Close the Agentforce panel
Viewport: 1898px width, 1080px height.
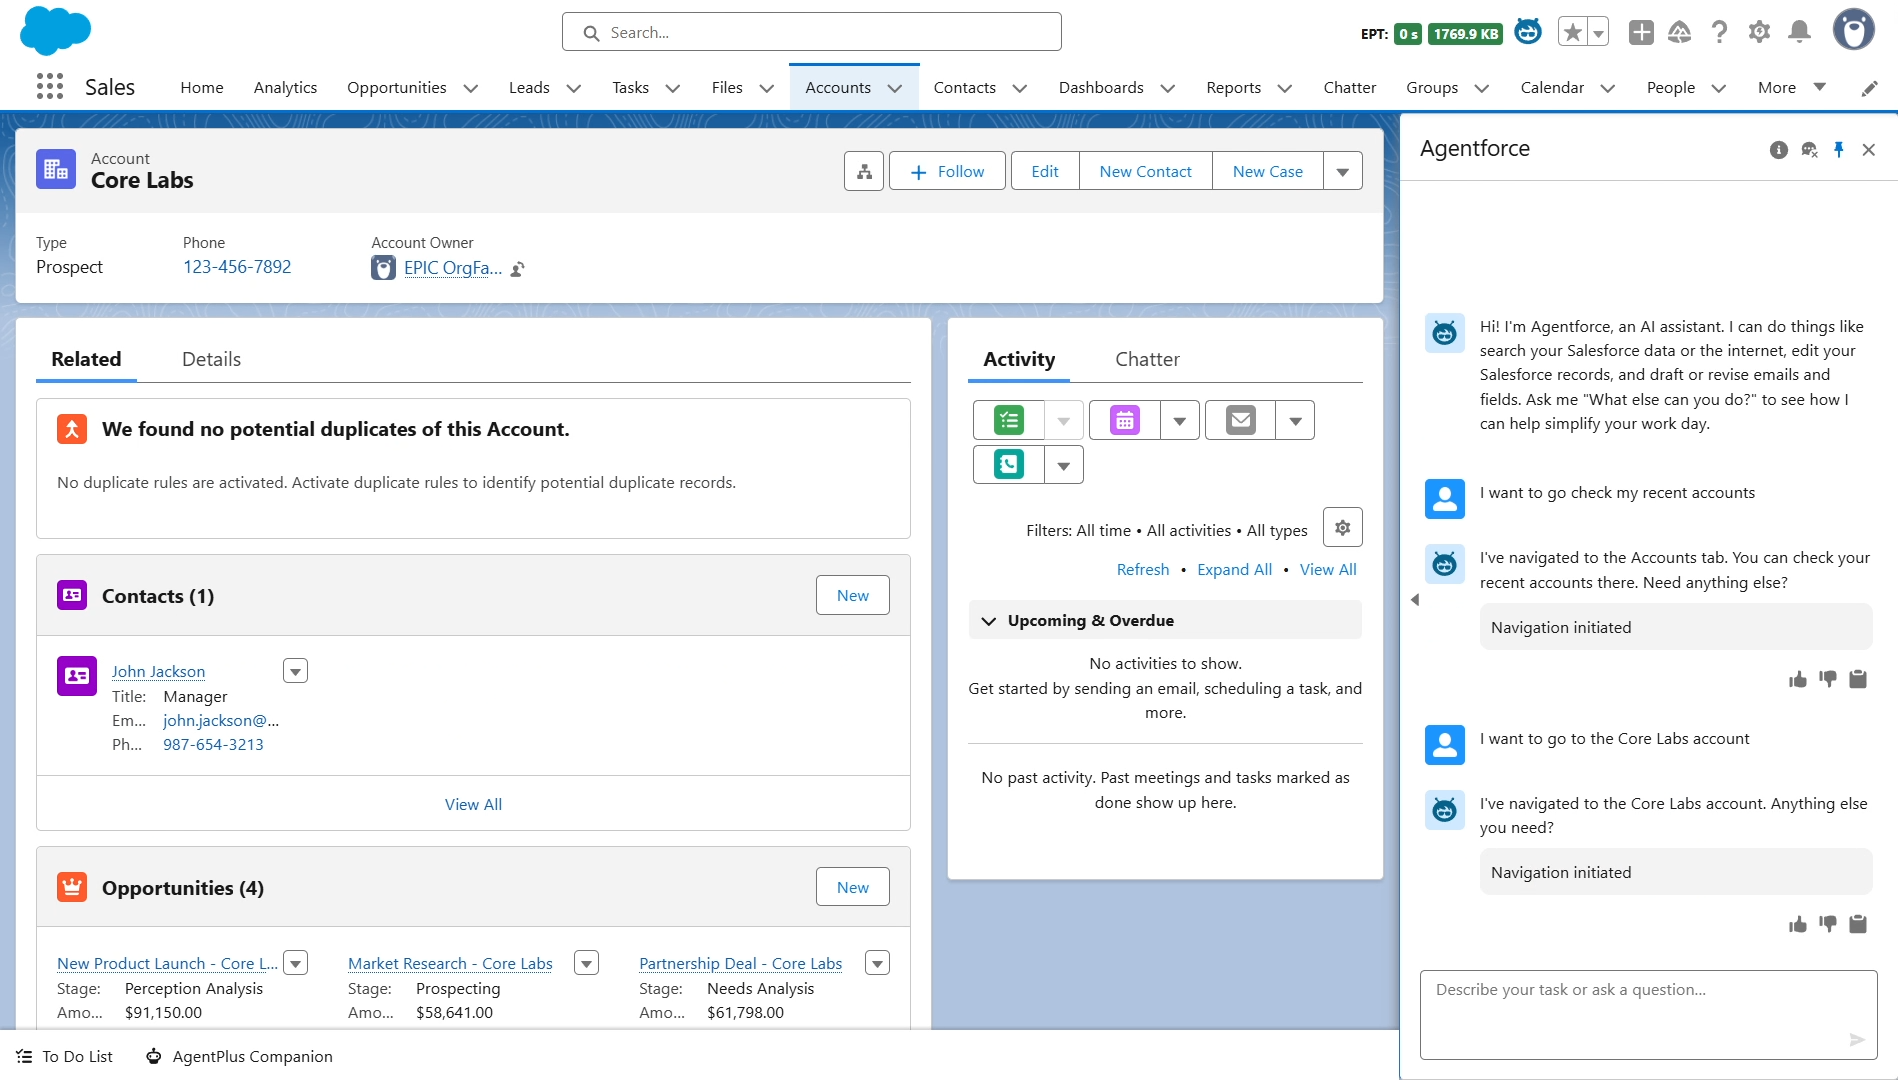click(1869, 150)
